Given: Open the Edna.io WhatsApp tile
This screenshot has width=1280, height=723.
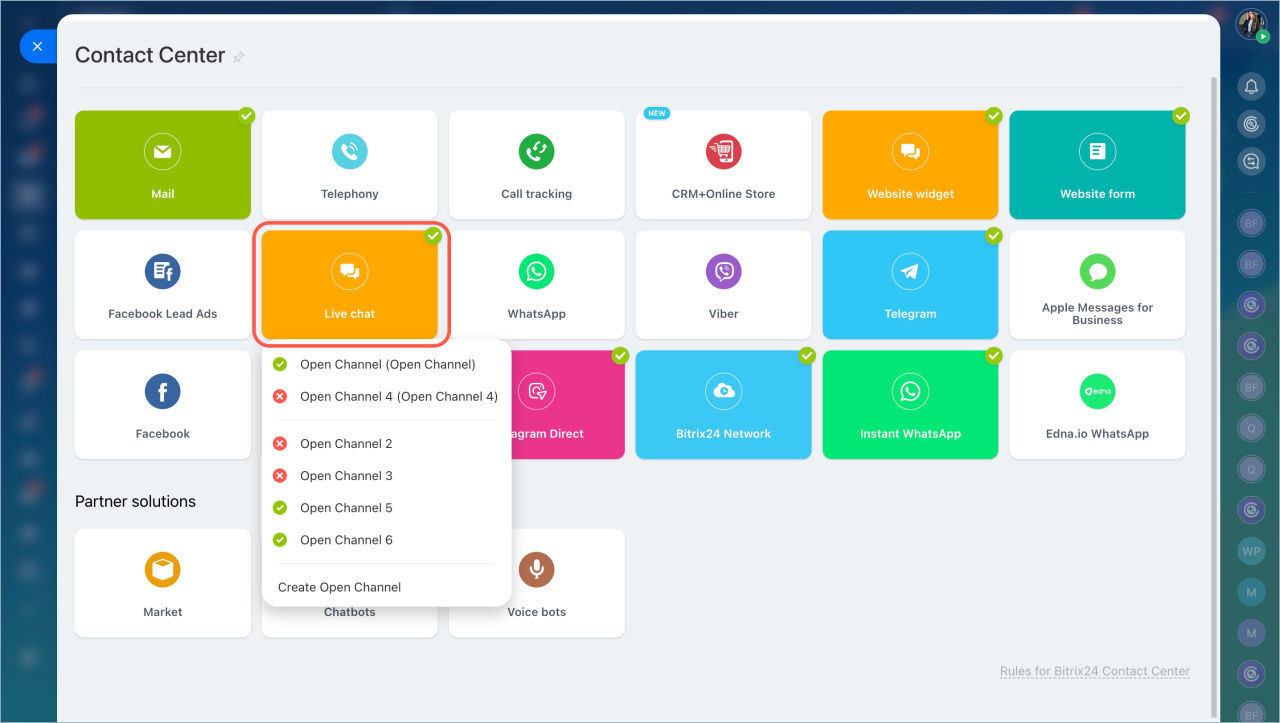Looking at the screenshot, I should click(1097, 405).
